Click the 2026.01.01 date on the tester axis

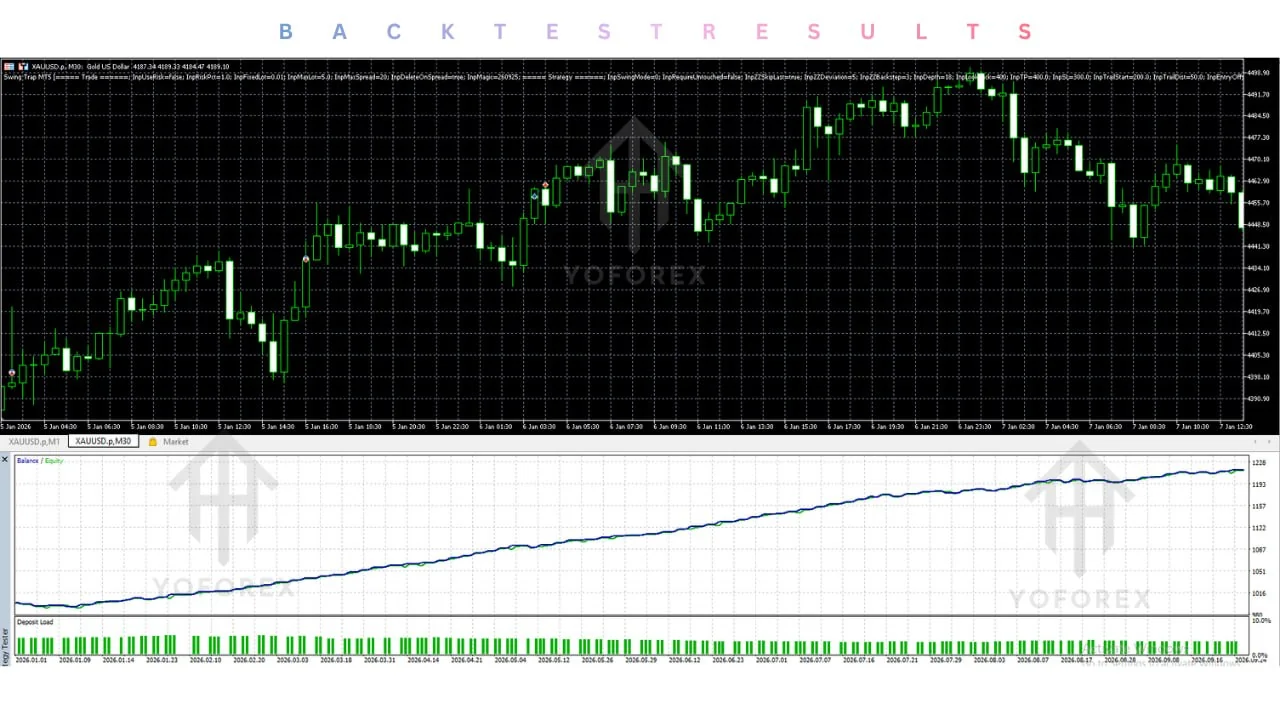point(30,660)
